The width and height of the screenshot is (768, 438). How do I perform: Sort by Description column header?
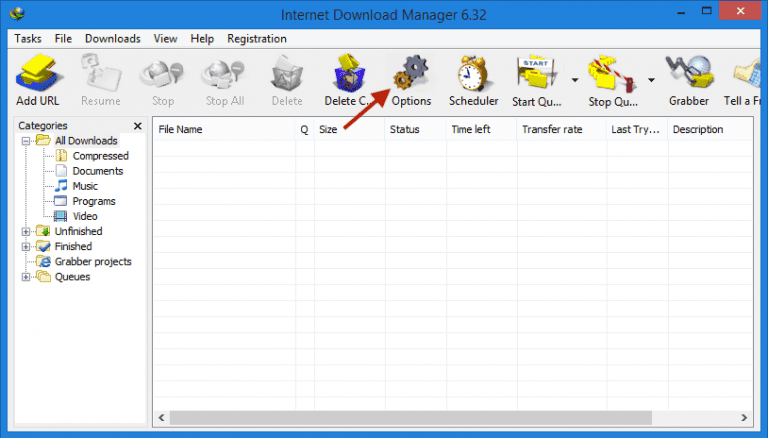tap(710, 129)
